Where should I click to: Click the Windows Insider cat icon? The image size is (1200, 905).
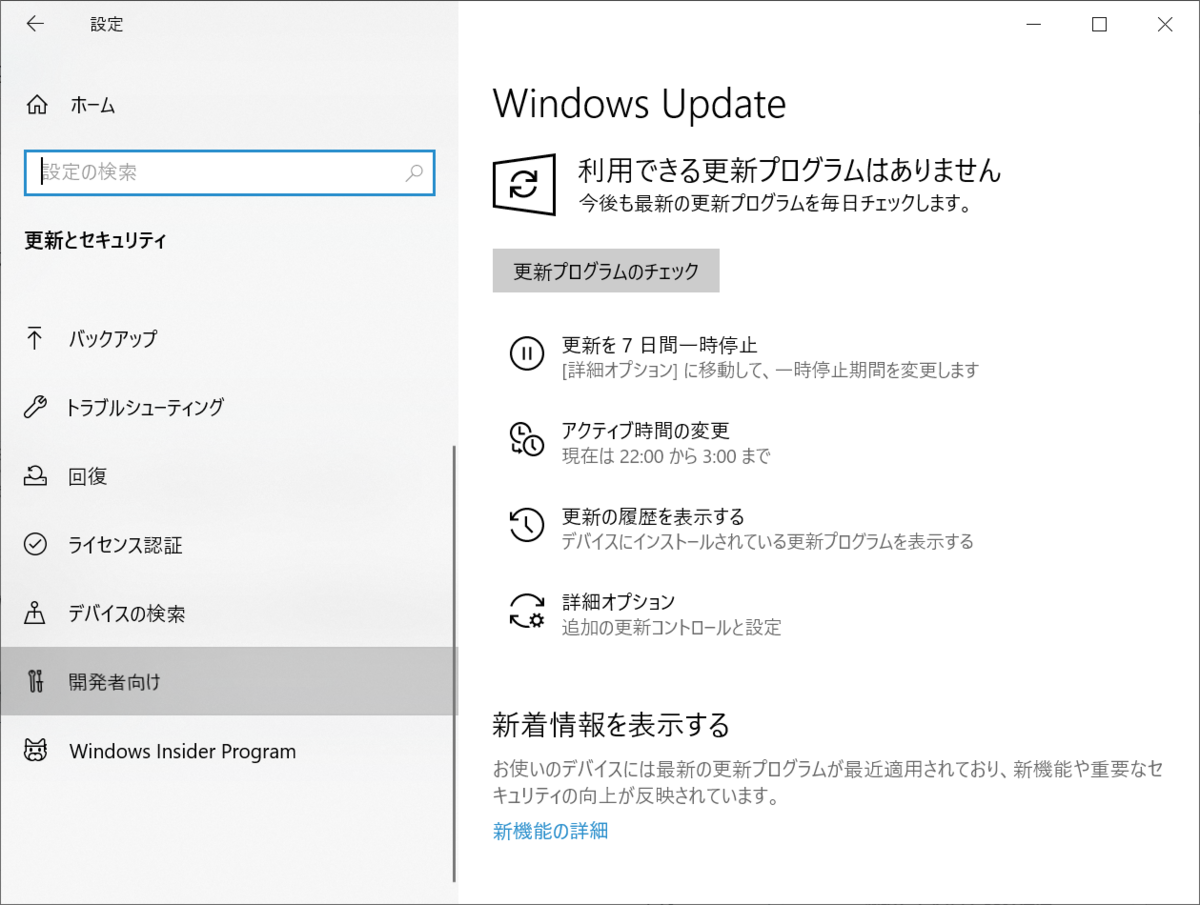(35, 751)
